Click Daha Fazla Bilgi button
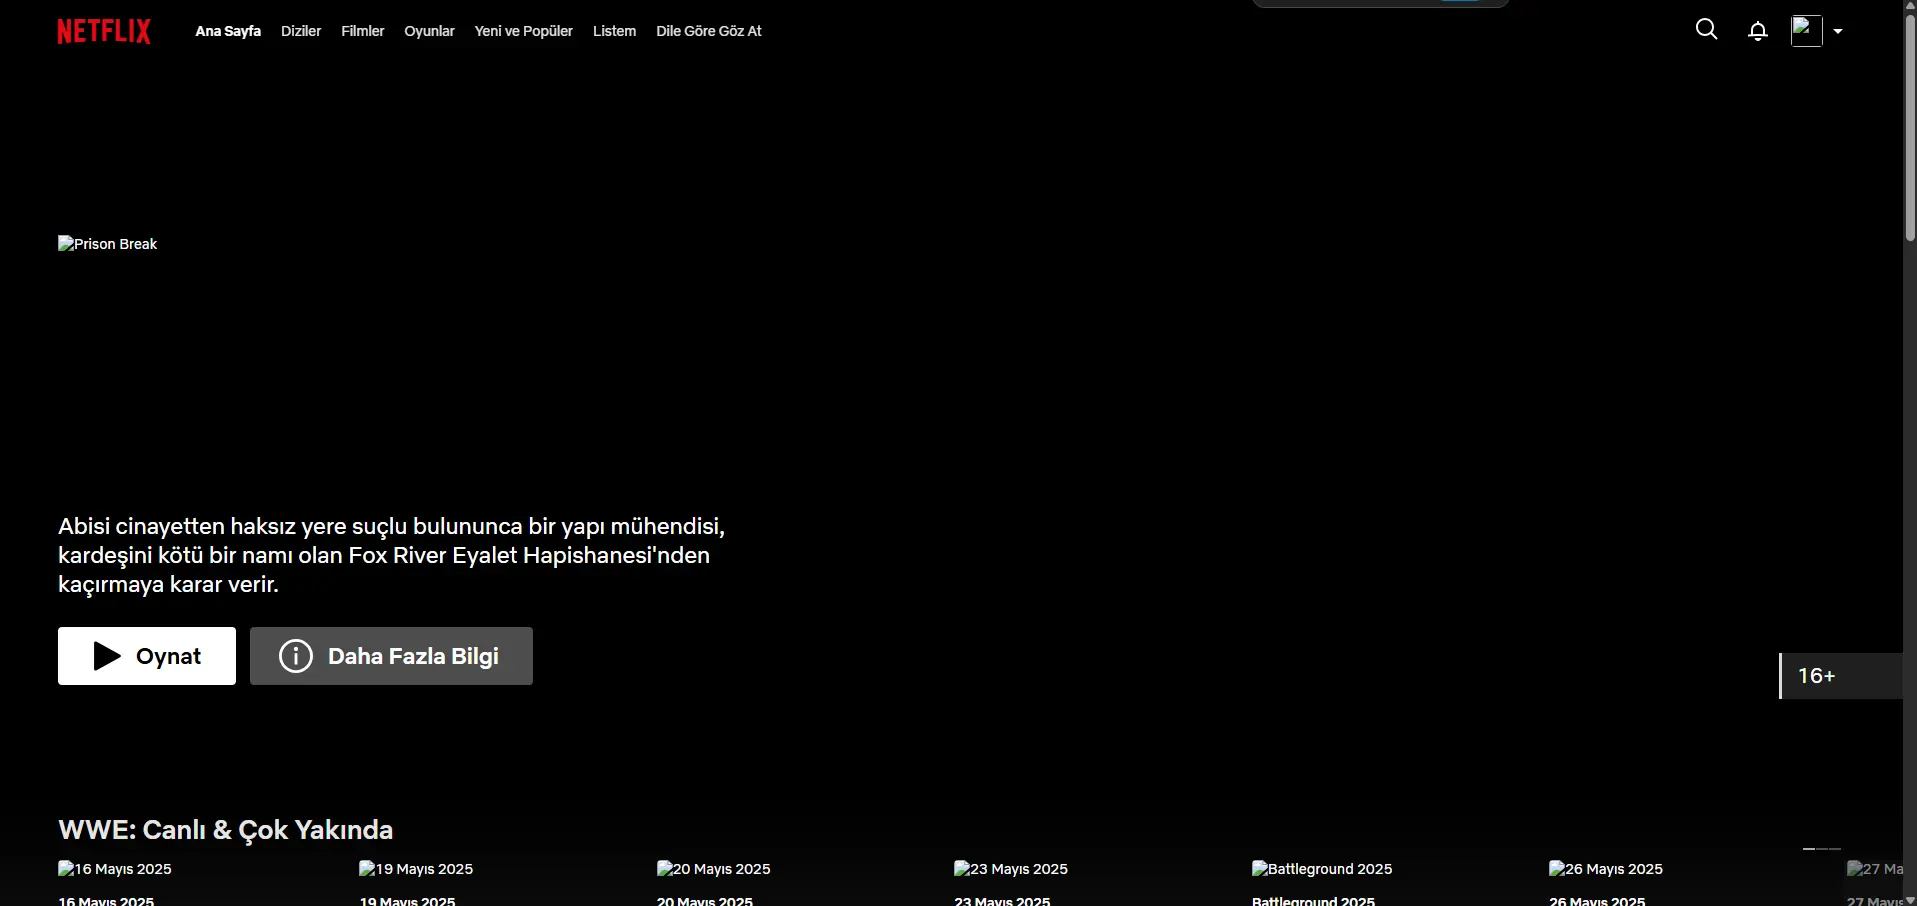 point(391,656)
